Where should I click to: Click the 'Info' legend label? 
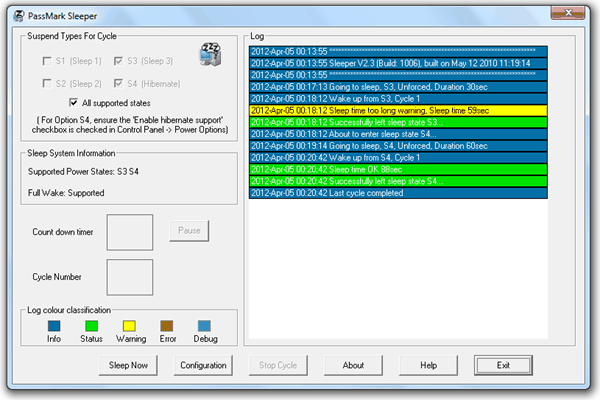[x=54, y=339]
